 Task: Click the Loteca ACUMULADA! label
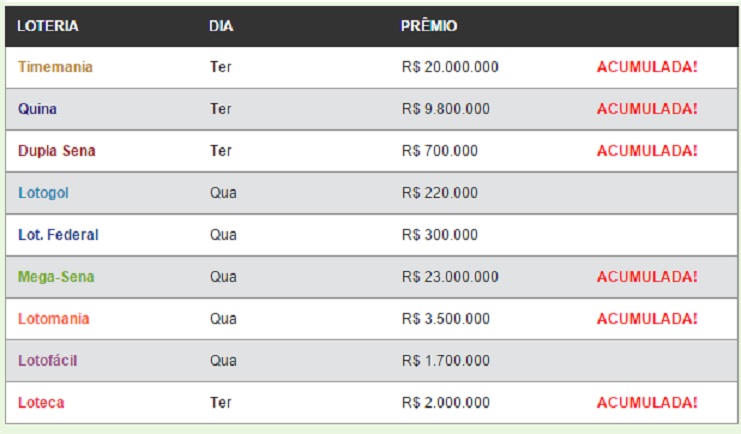[x=647, y=403]
